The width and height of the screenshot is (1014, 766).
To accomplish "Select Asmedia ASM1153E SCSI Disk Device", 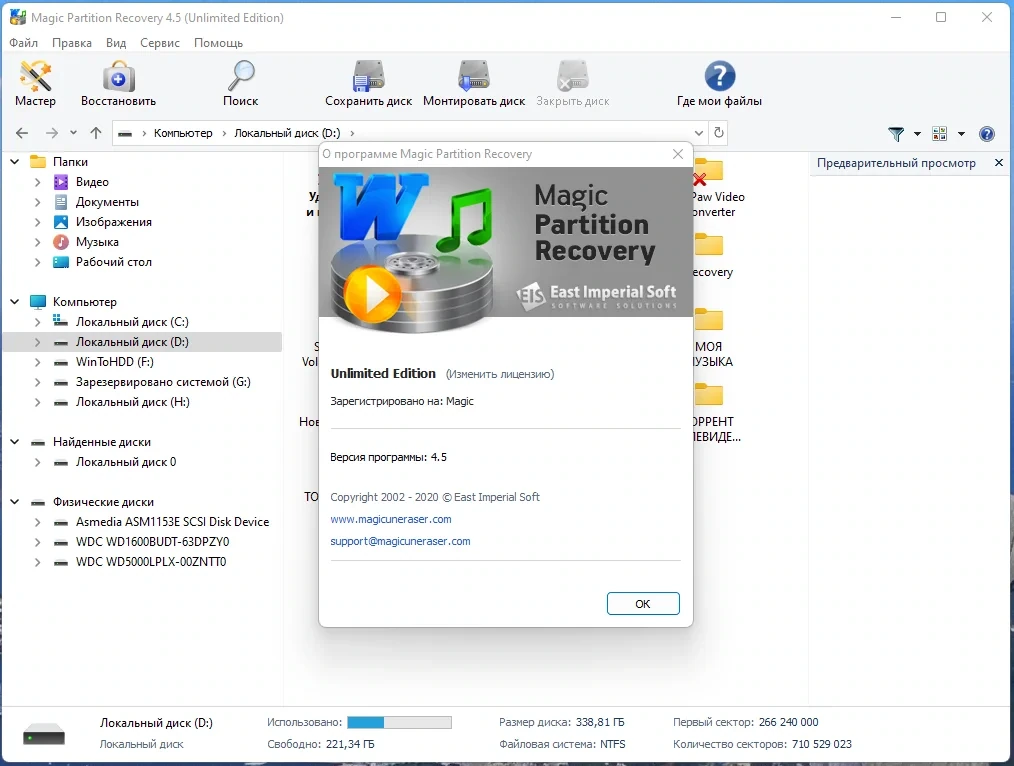I will coord(172,522).
